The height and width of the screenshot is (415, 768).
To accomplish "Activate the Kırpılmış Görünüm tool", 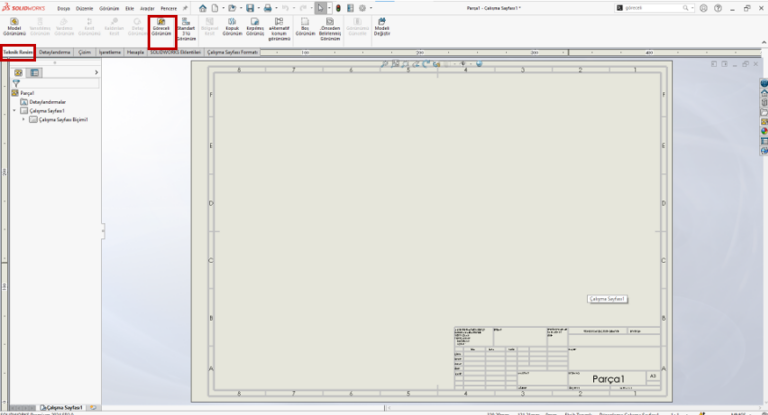I will click(x=255, y=26).
